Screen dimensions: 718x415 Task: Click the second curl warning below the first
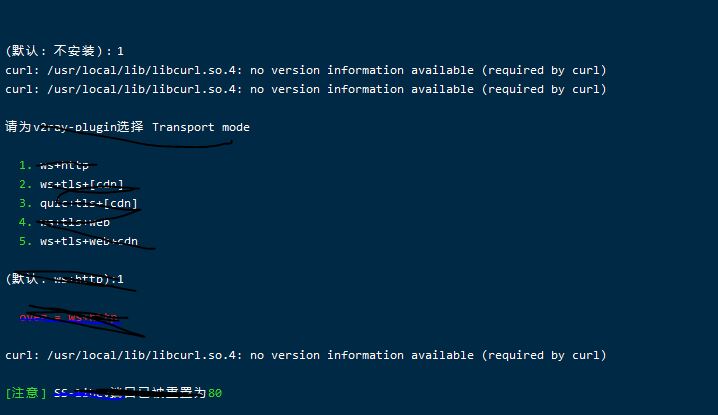click(305, 89)
